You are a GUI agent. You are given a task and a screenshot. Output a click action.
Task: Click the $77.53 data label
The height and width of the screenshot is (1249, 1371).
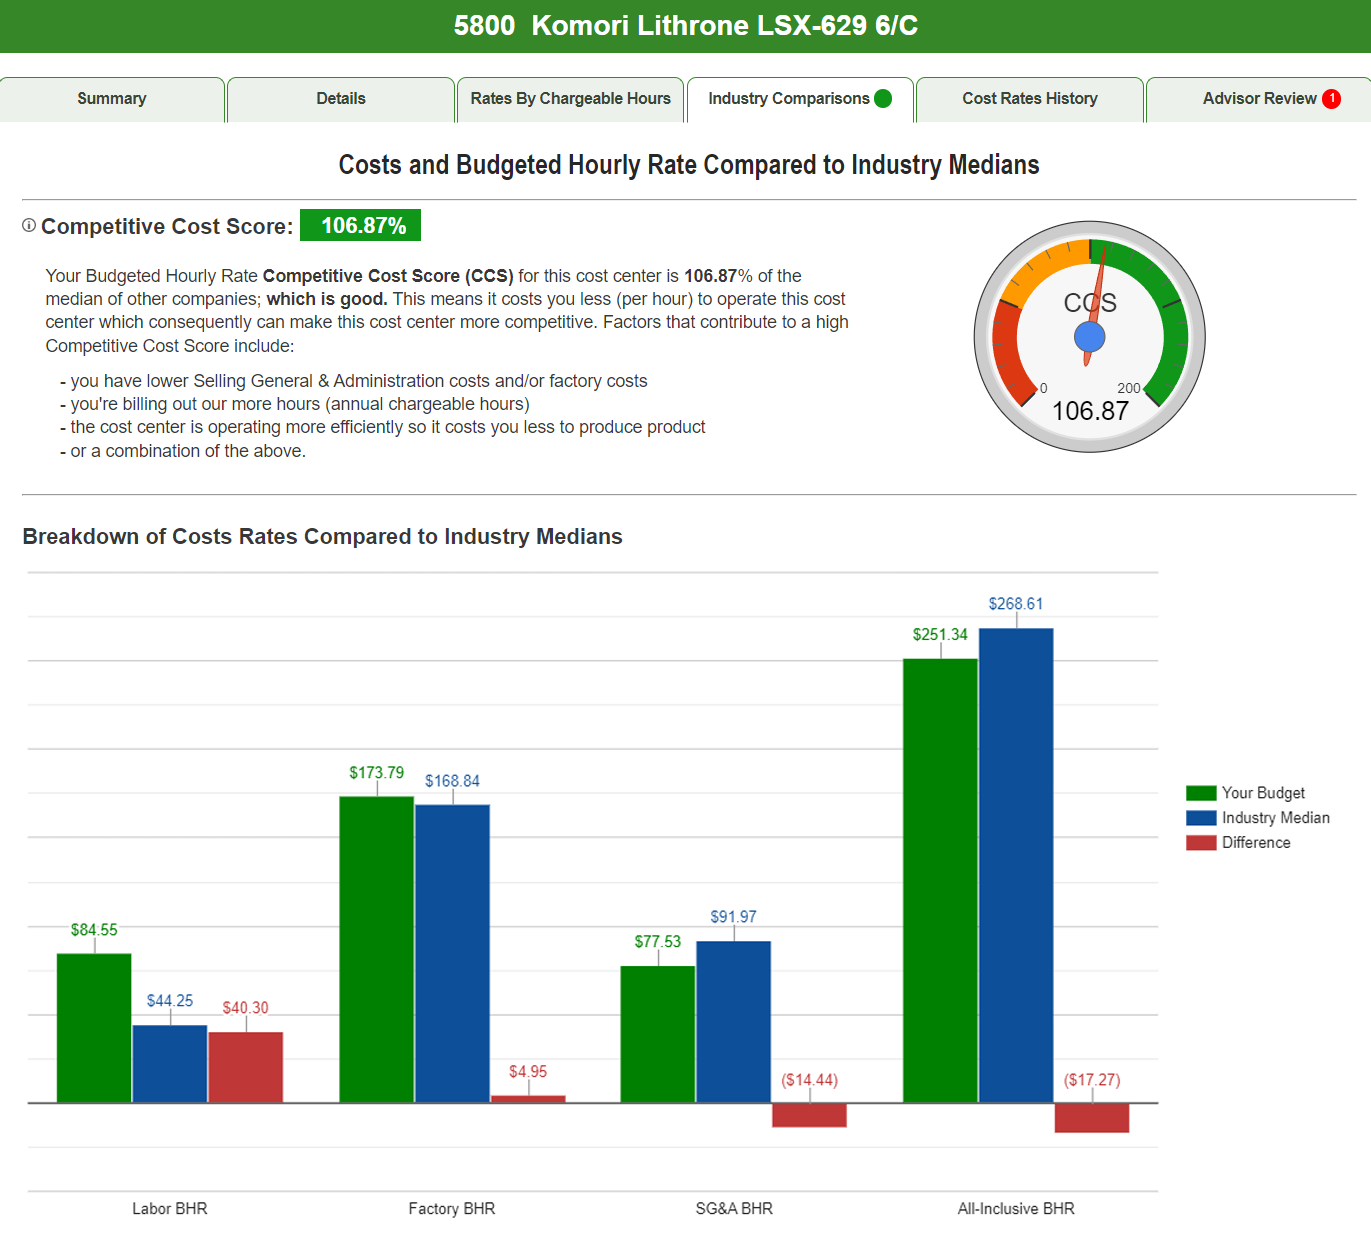pos(658,942)
